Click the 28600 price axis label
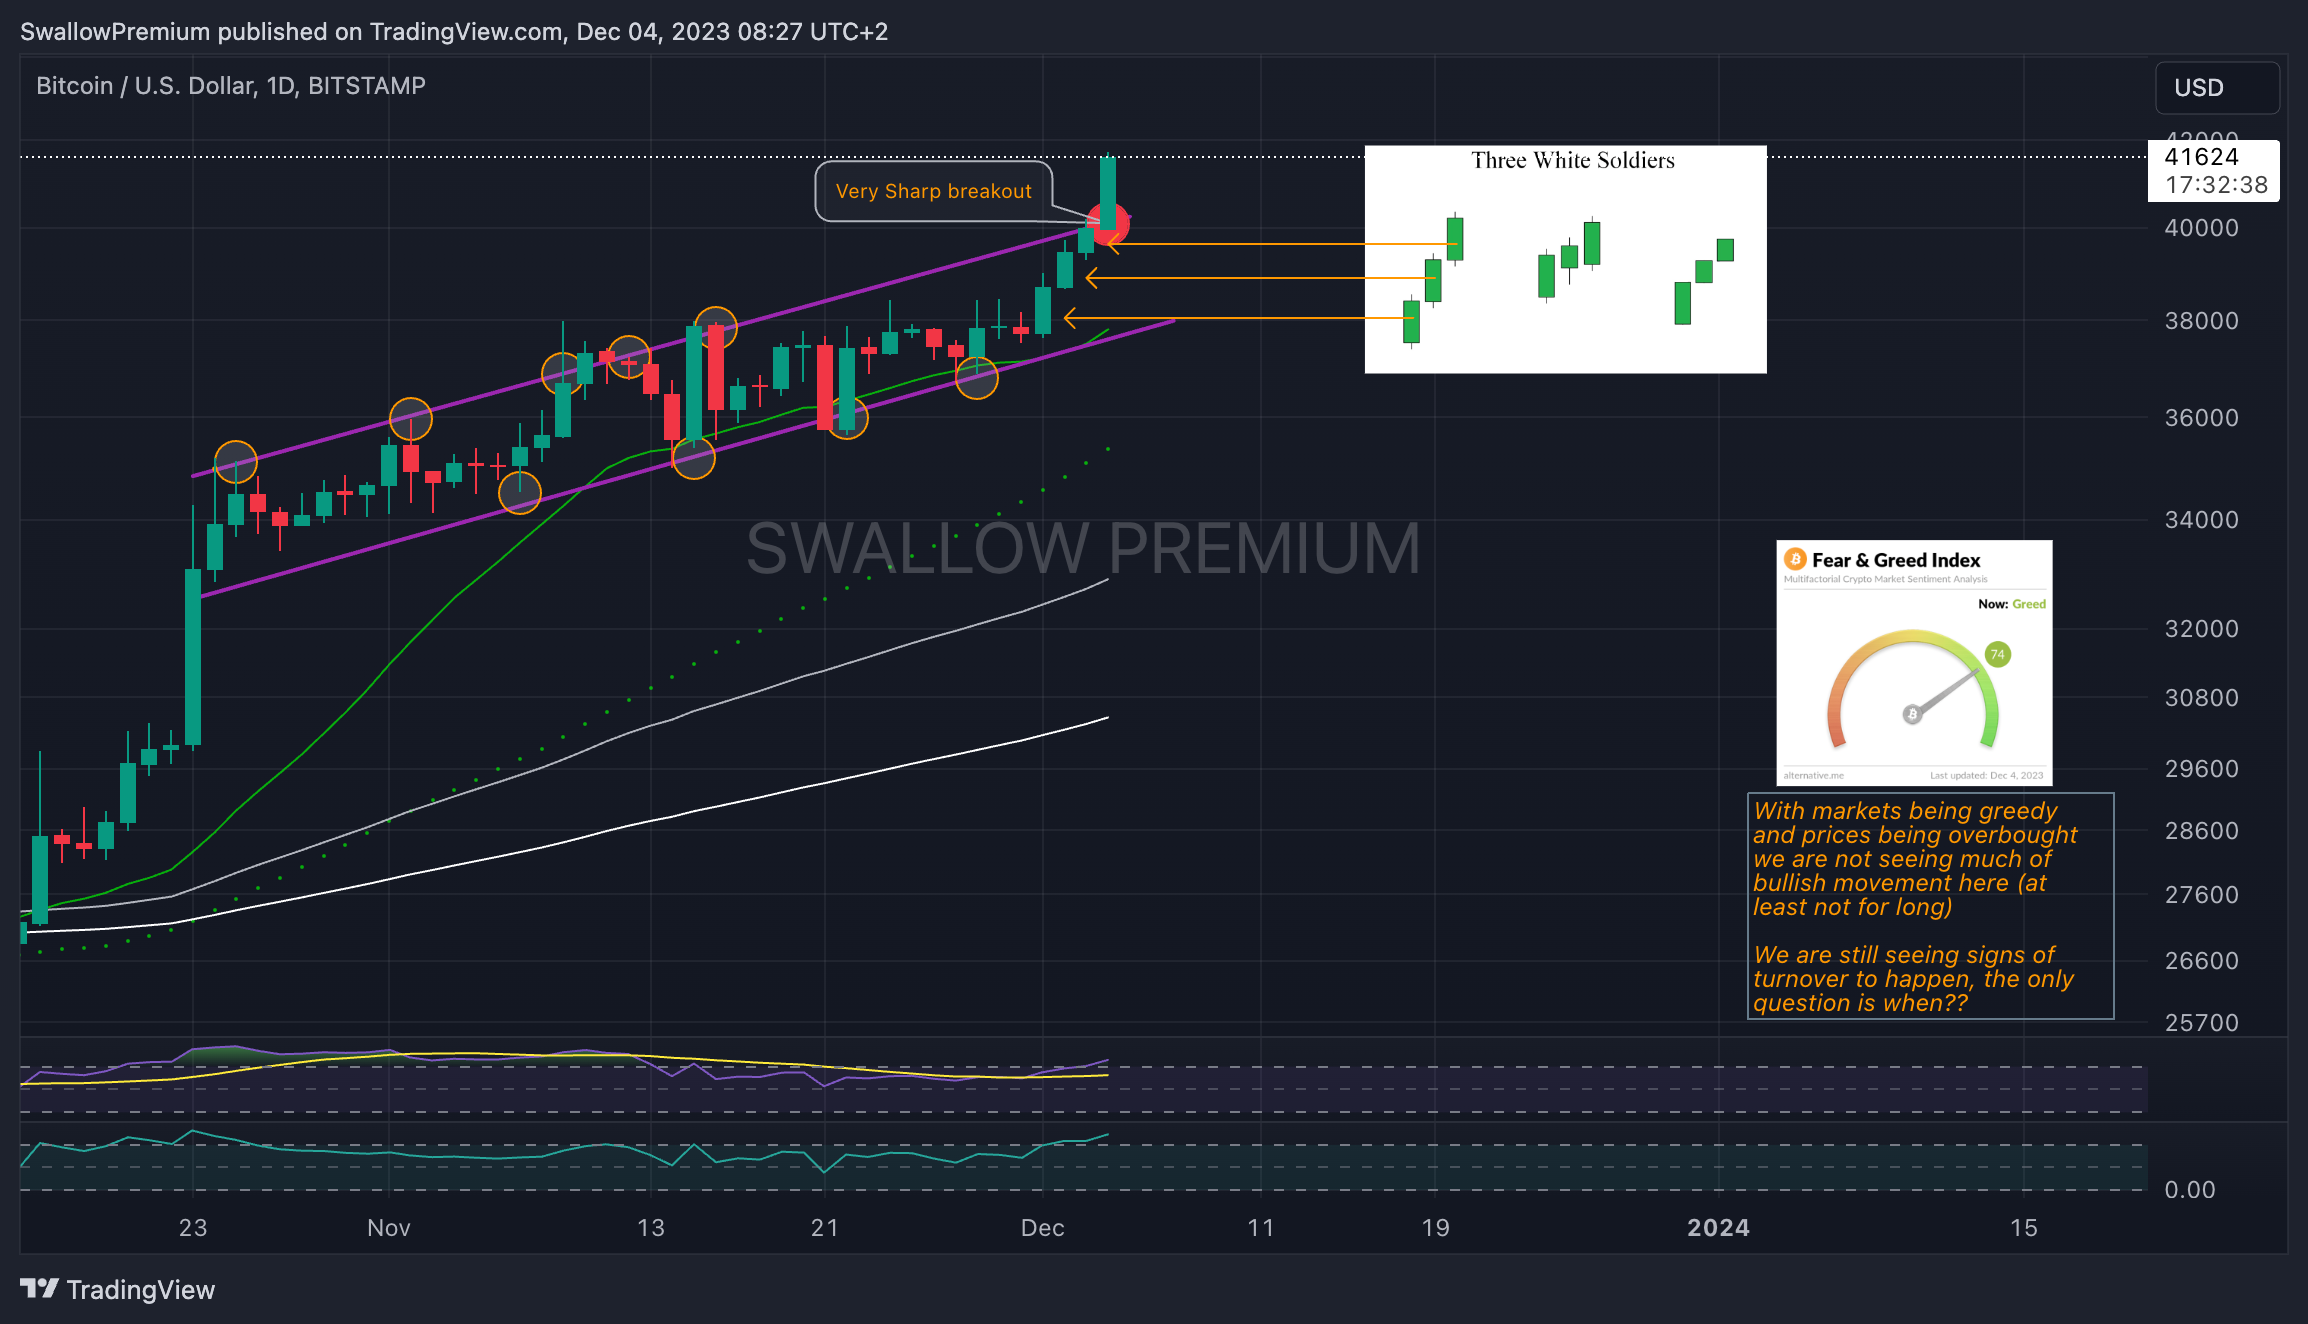Image resolution: width=2308 pixels, height=1324 pixels. click(2201, 831)
